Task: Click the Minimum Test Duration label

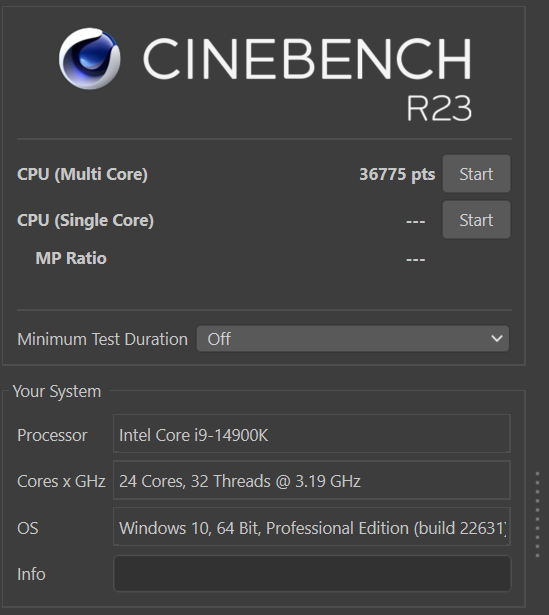Action: (102, 339)
